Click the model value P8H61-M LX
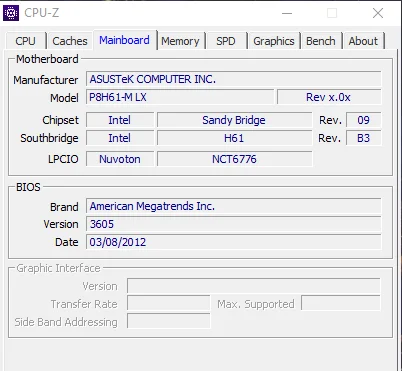Screen dimensions: 402x371 [180, 97]
